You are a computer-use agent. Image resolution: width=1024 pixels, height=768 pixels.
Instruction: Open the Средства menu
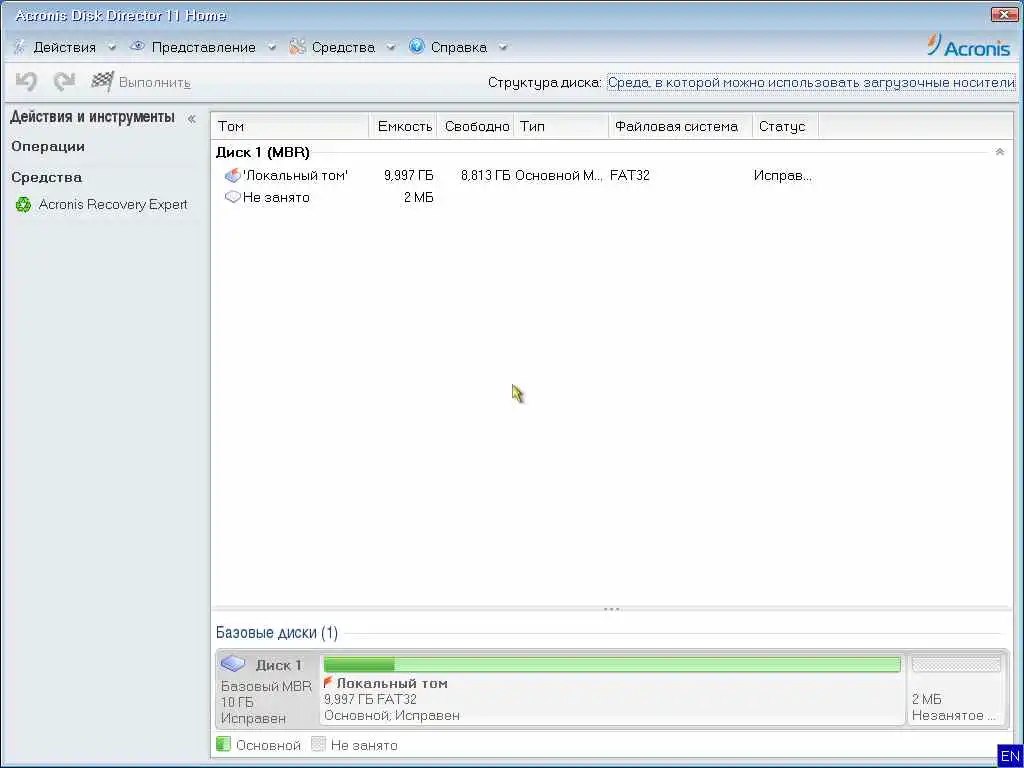point(343,47)
